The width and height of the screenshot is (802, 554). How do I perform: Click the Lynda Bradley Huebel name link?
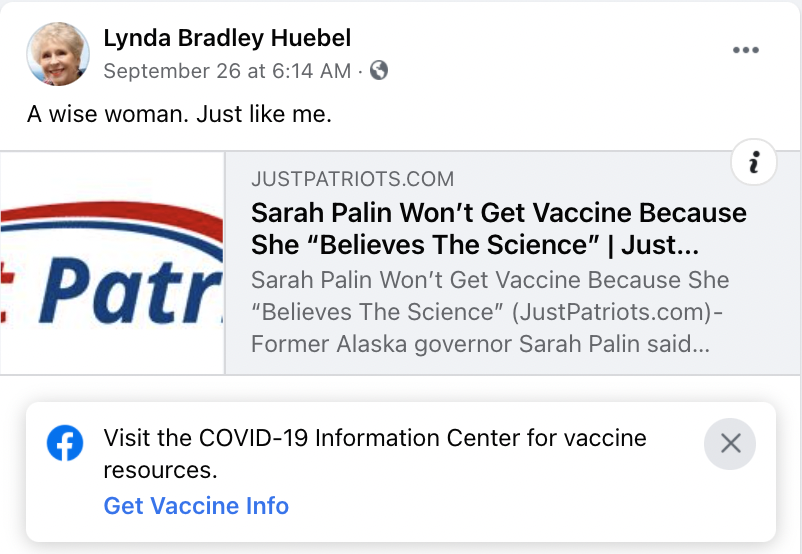[x=227, y=38]
